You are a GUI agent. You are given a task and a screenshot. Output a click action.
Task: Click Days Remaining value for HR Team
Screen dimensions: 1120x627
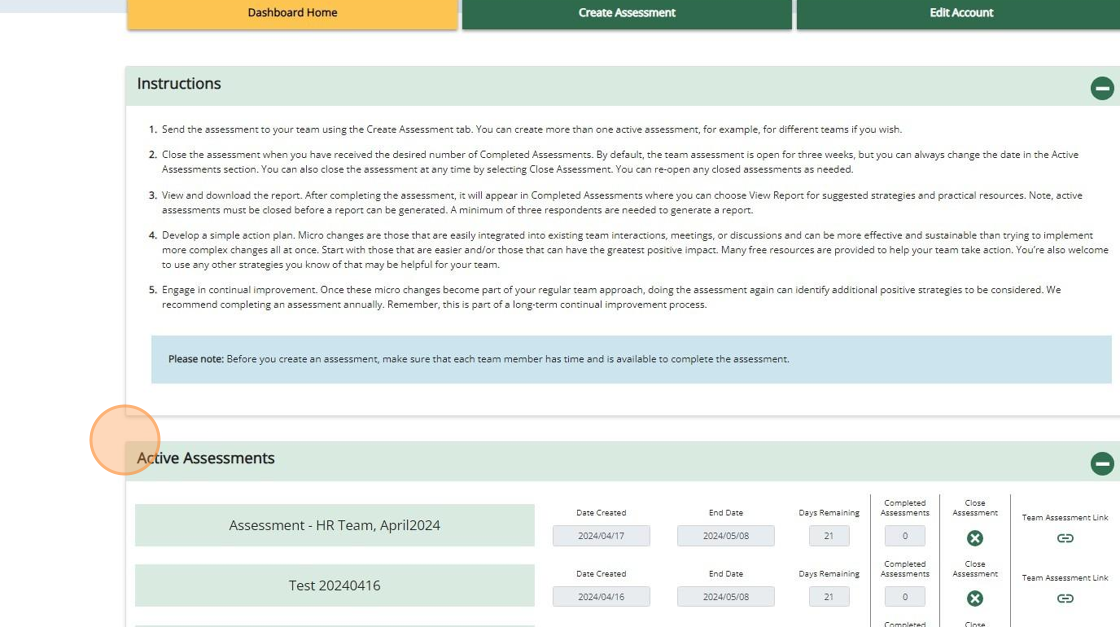pyautogui.click(x=829, y=536)
